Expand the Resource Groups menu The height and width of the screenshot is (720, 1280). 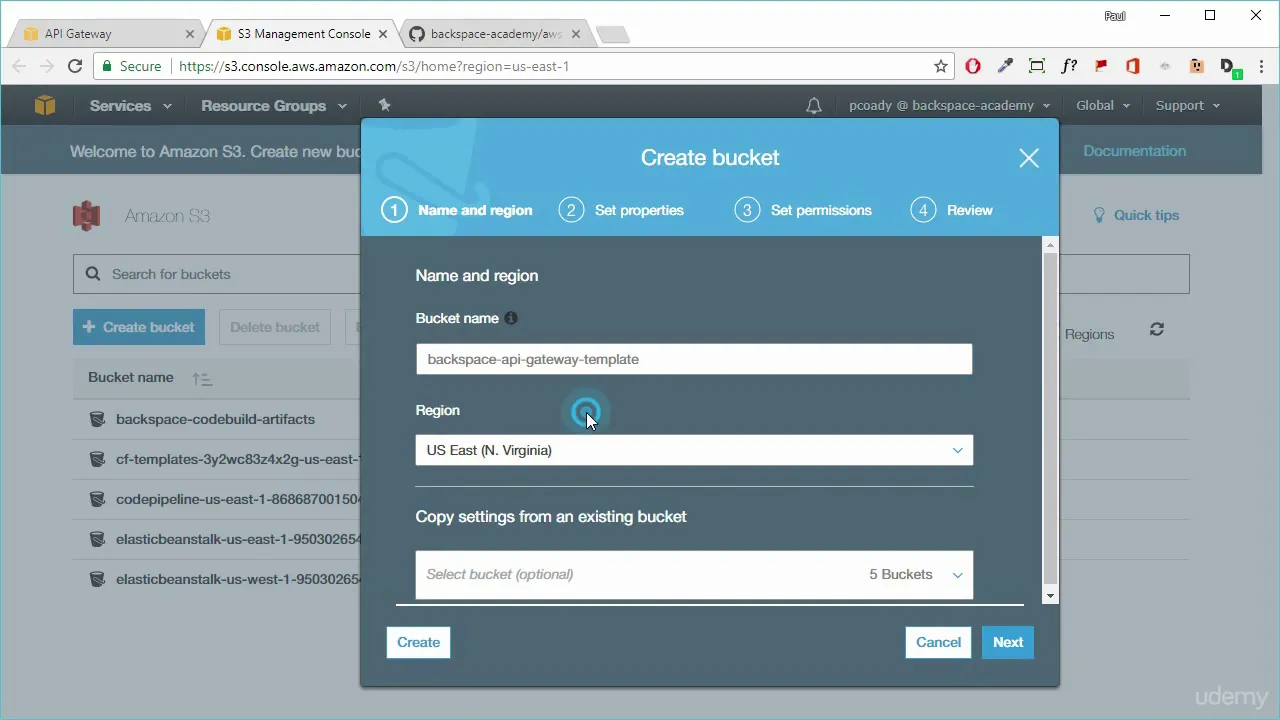coord(274,105)
